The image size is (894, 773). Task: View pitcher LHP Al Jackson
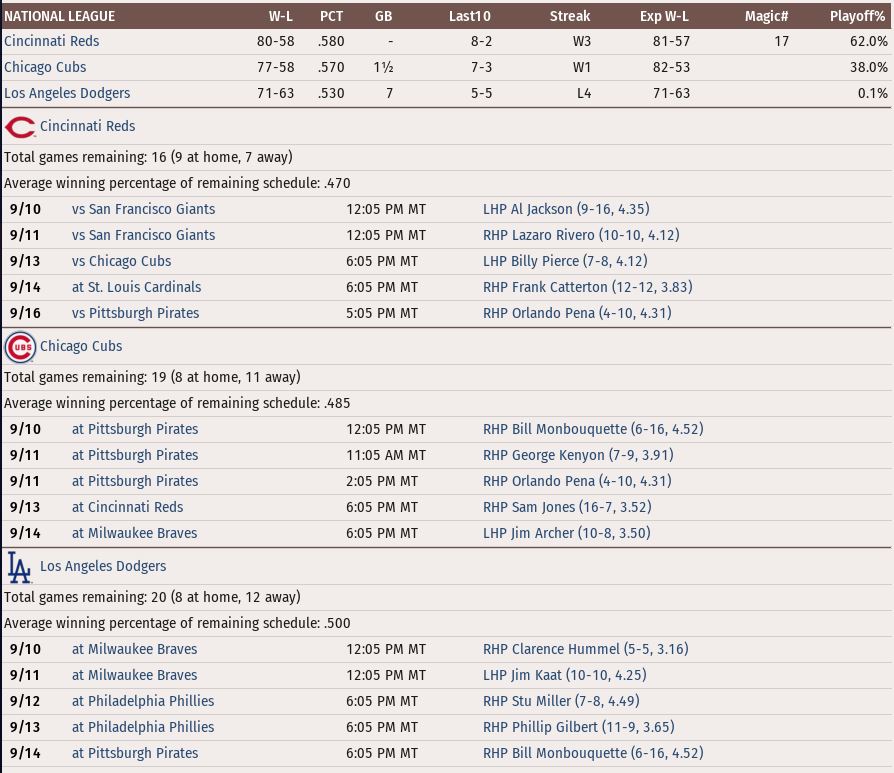[566, 209]
